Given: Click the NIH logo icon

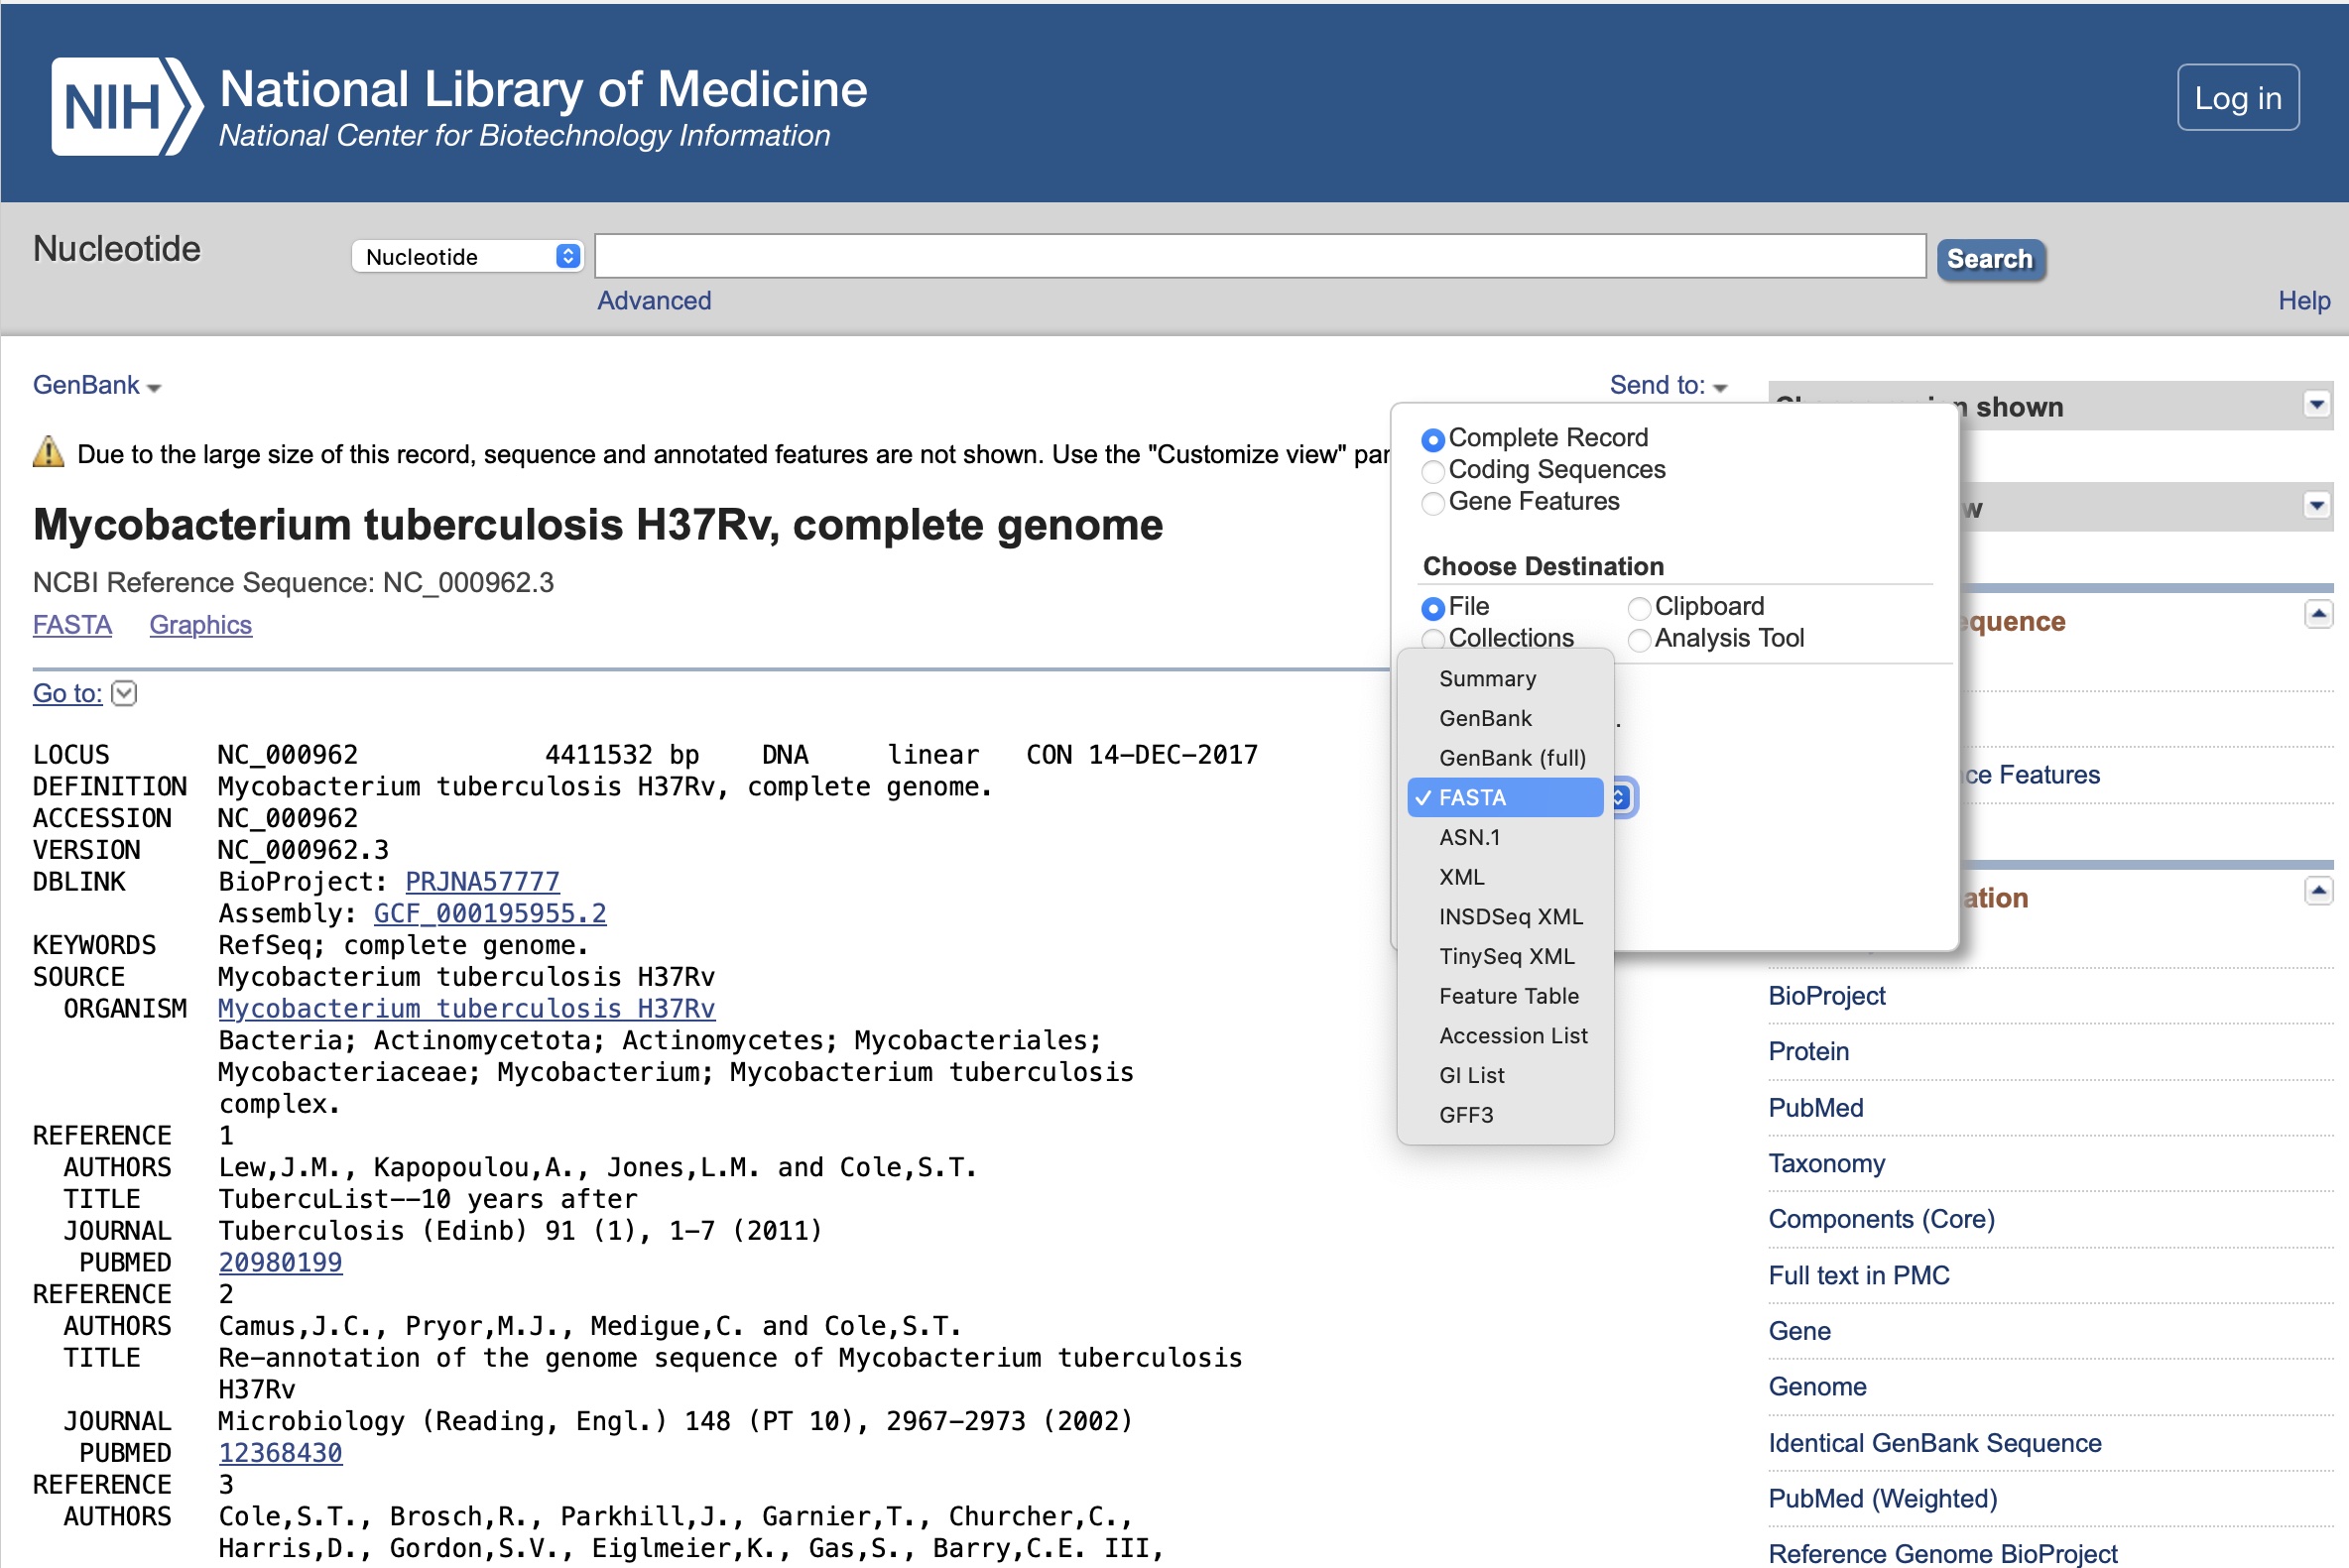Looking at the screenshot, I should [x=125, y=106].
